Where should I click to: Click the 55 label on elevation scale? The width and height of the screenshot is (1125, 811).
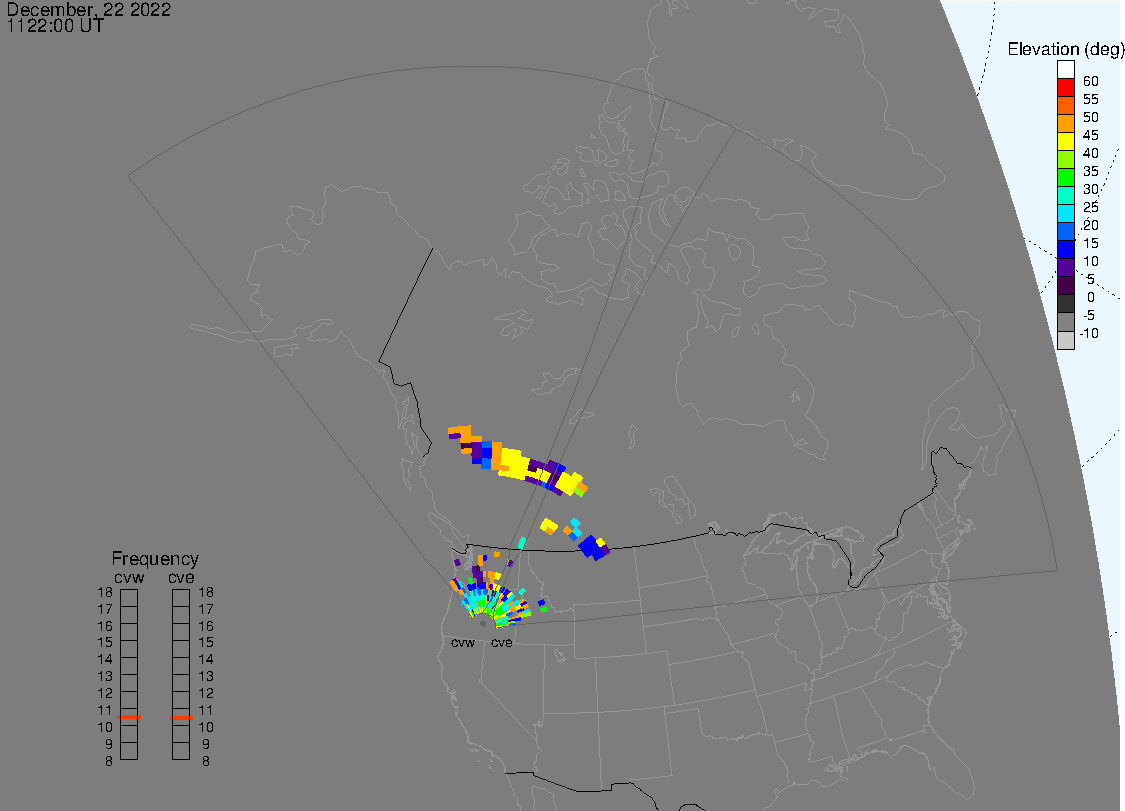1091,99
